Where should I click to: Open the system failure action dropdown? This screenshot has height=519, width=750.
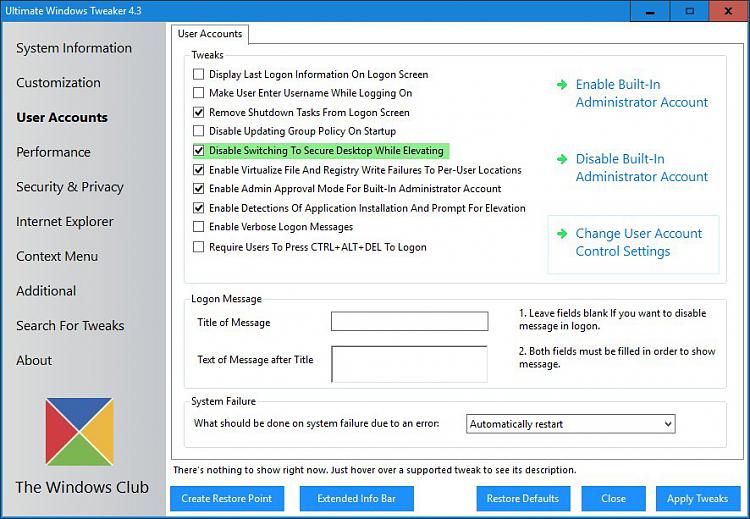[x=571, y=424]
